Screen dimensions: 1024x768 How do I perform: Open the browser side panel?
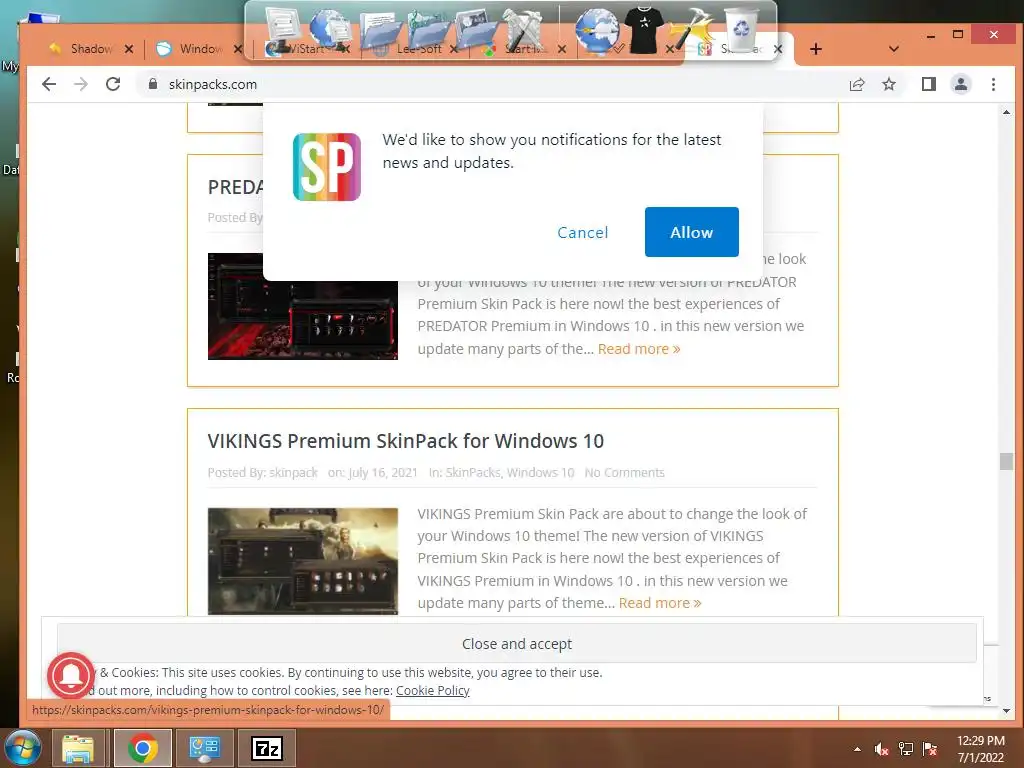click(x=929, y=84)
